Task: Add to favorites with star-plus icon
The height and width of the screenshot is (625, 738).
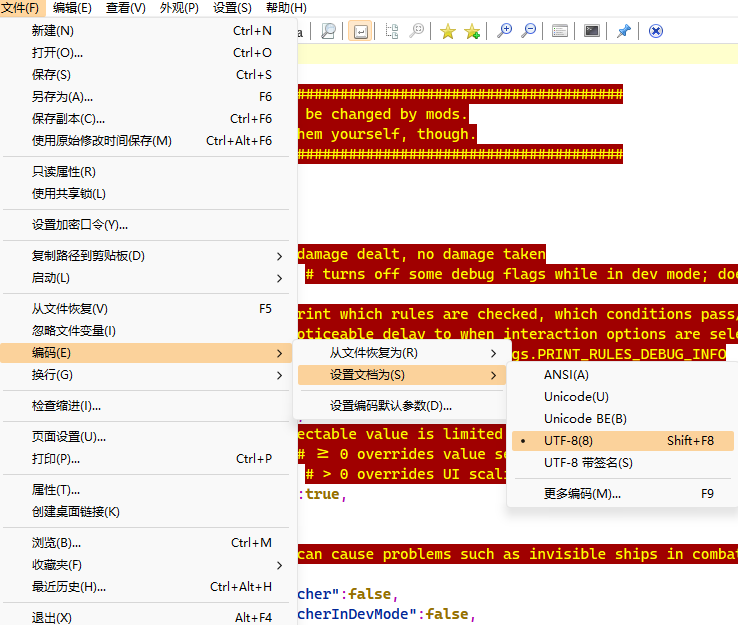Action: [472, 32]
